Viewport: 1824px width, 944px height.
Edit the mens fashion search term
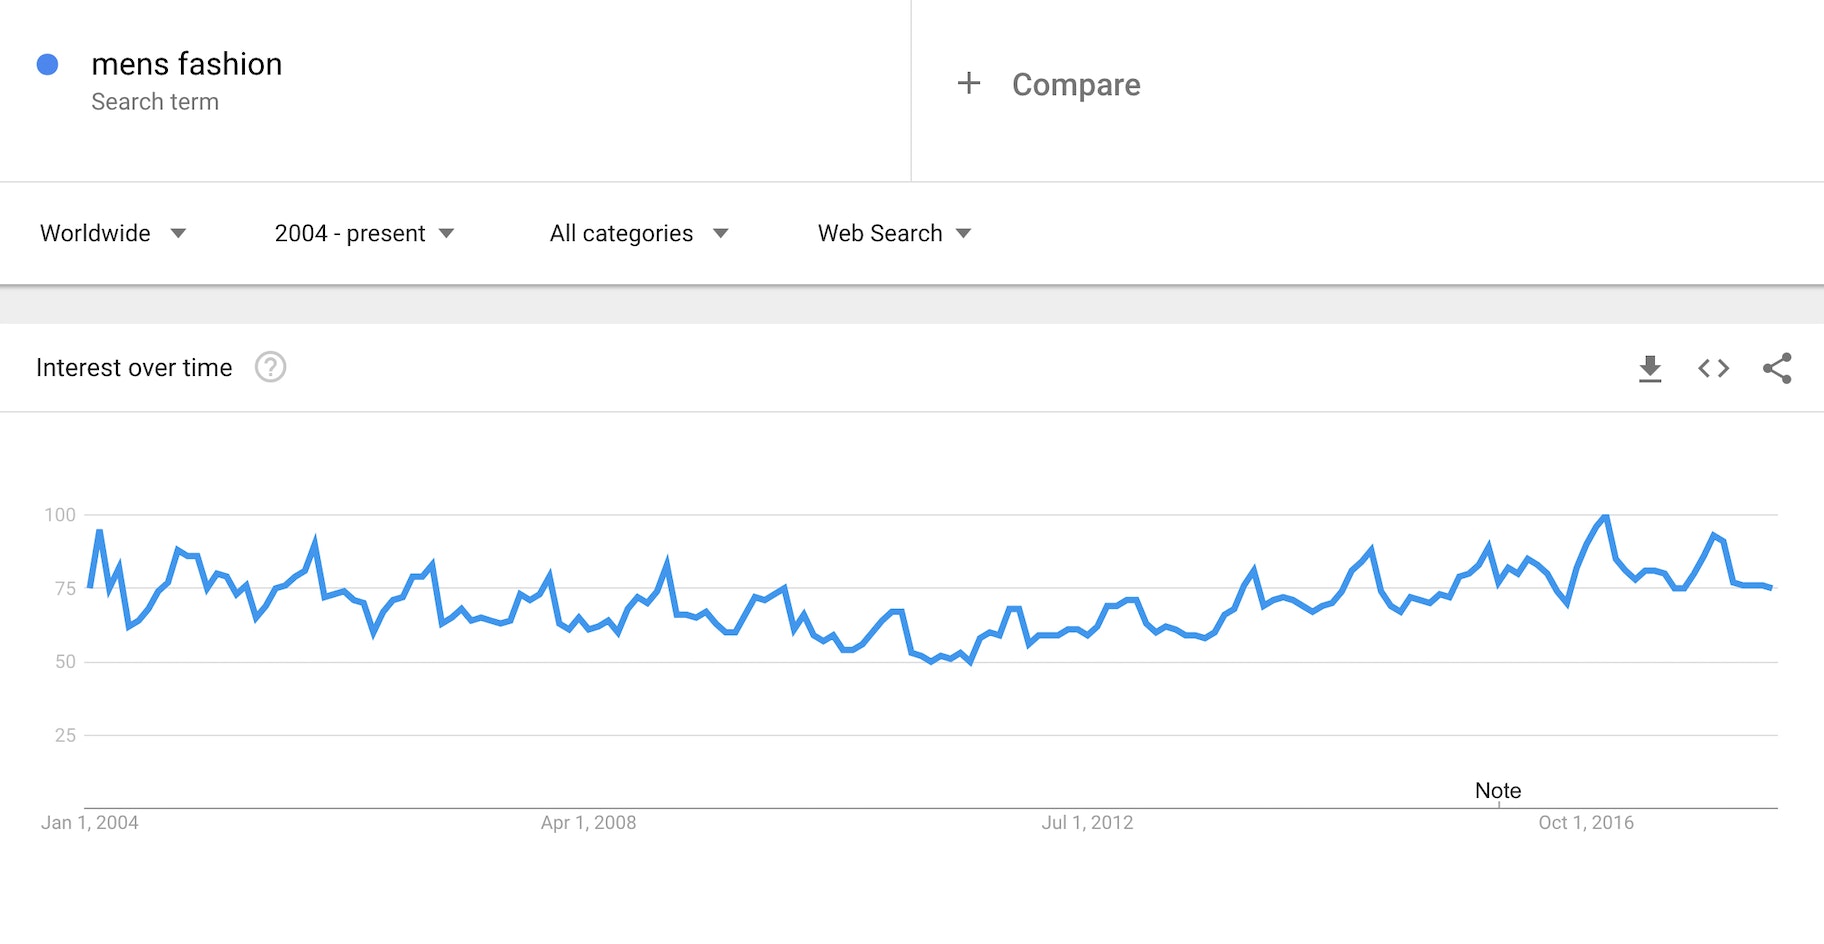[x=187, y=64]
